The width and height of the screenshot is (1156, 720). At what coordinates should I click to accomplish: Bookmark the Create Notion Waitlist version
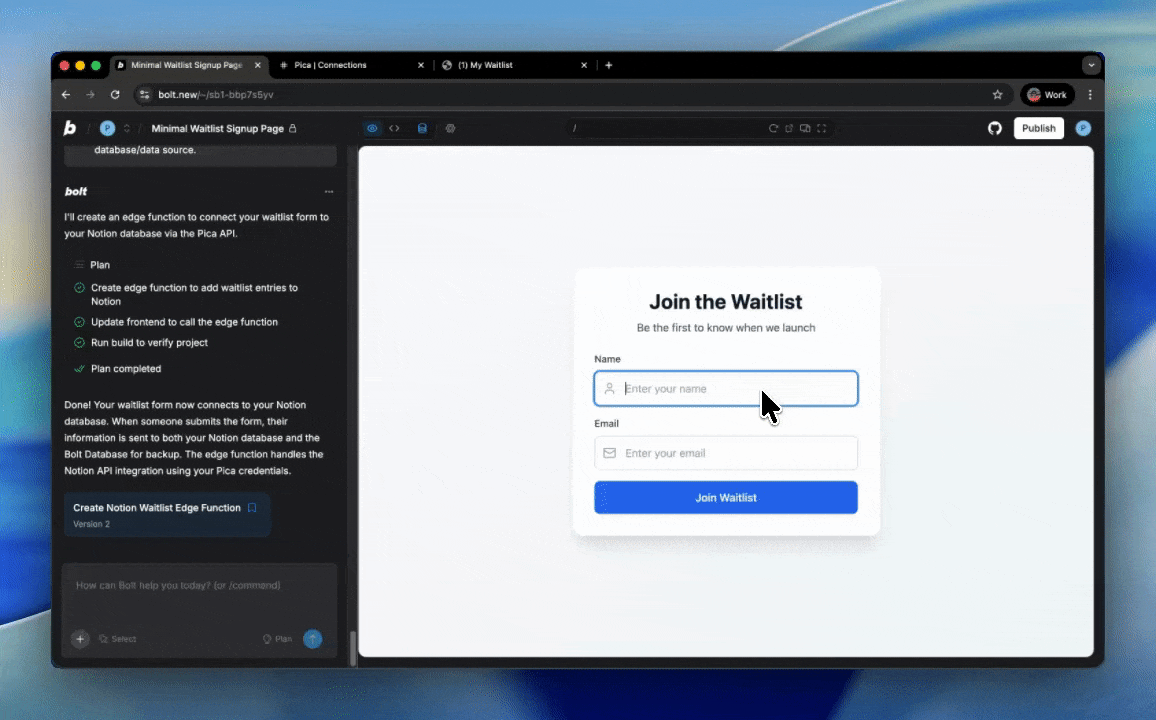point(252,508)
